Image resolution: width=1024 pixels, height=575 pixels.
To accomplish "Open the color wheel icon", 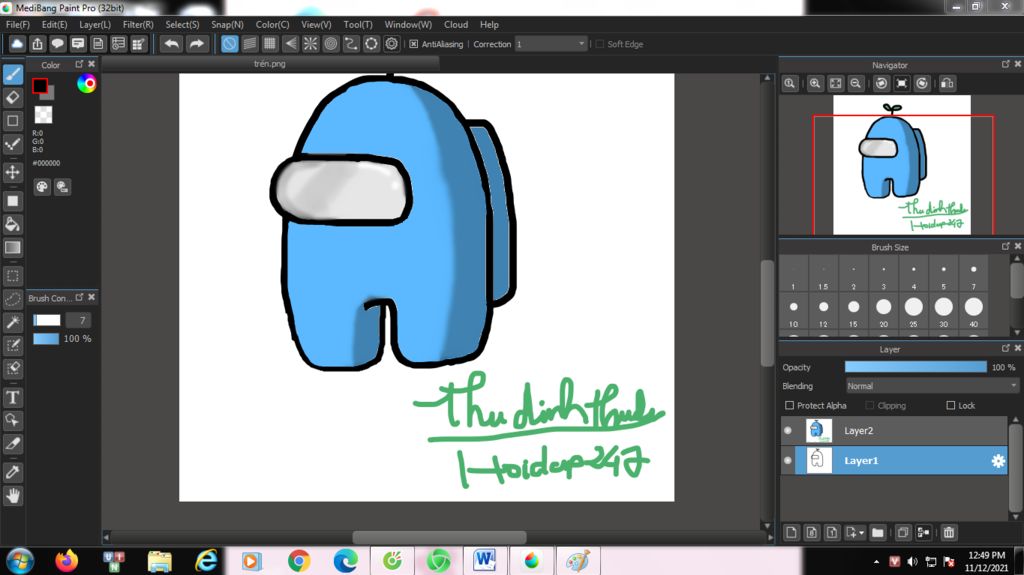I will tap(86, 84).
